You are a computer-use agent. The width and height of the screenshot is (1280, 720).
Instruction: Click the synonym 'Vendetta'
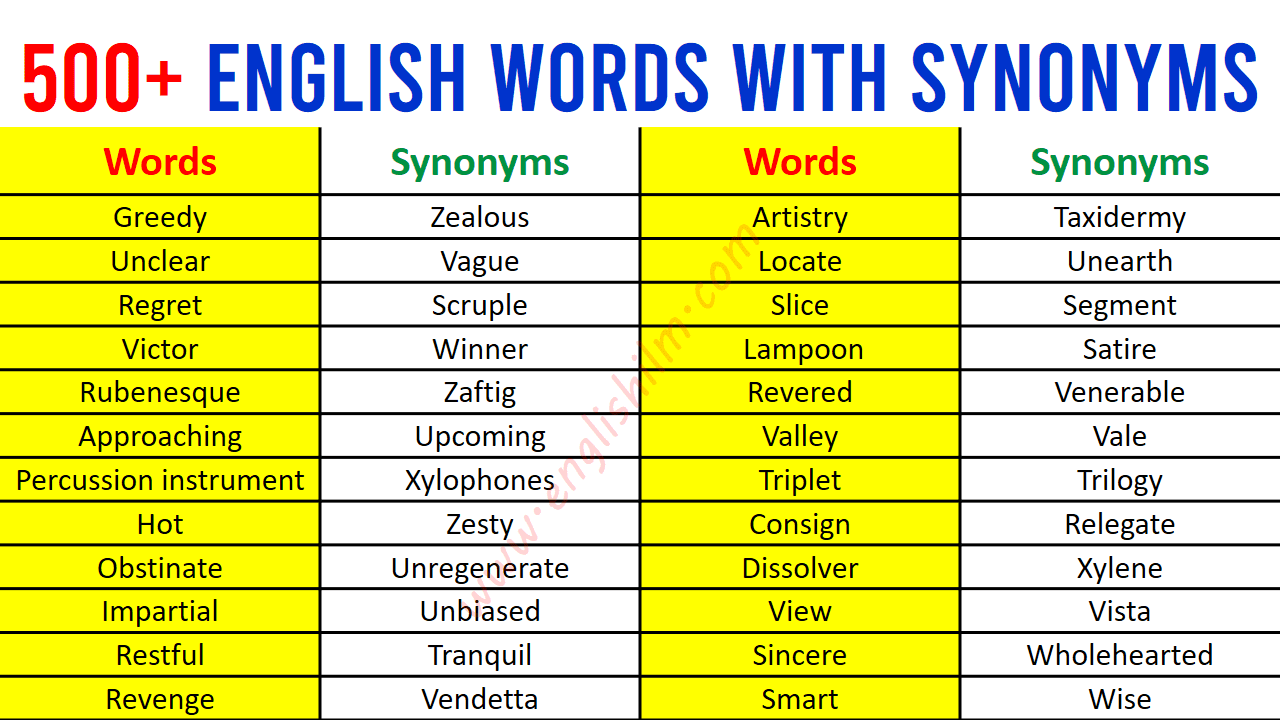tap(480, 699)
